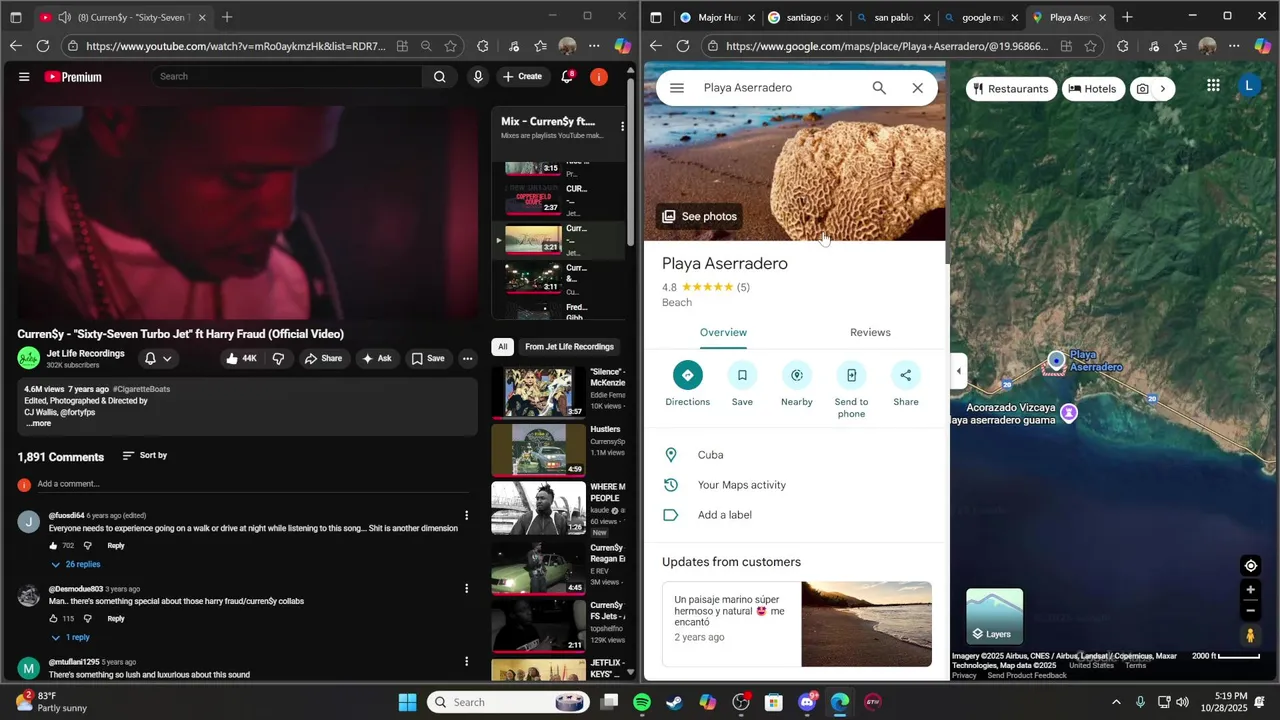Share Playa Aserradero place
Screen dimensions: 1280x720
[906, 384]
